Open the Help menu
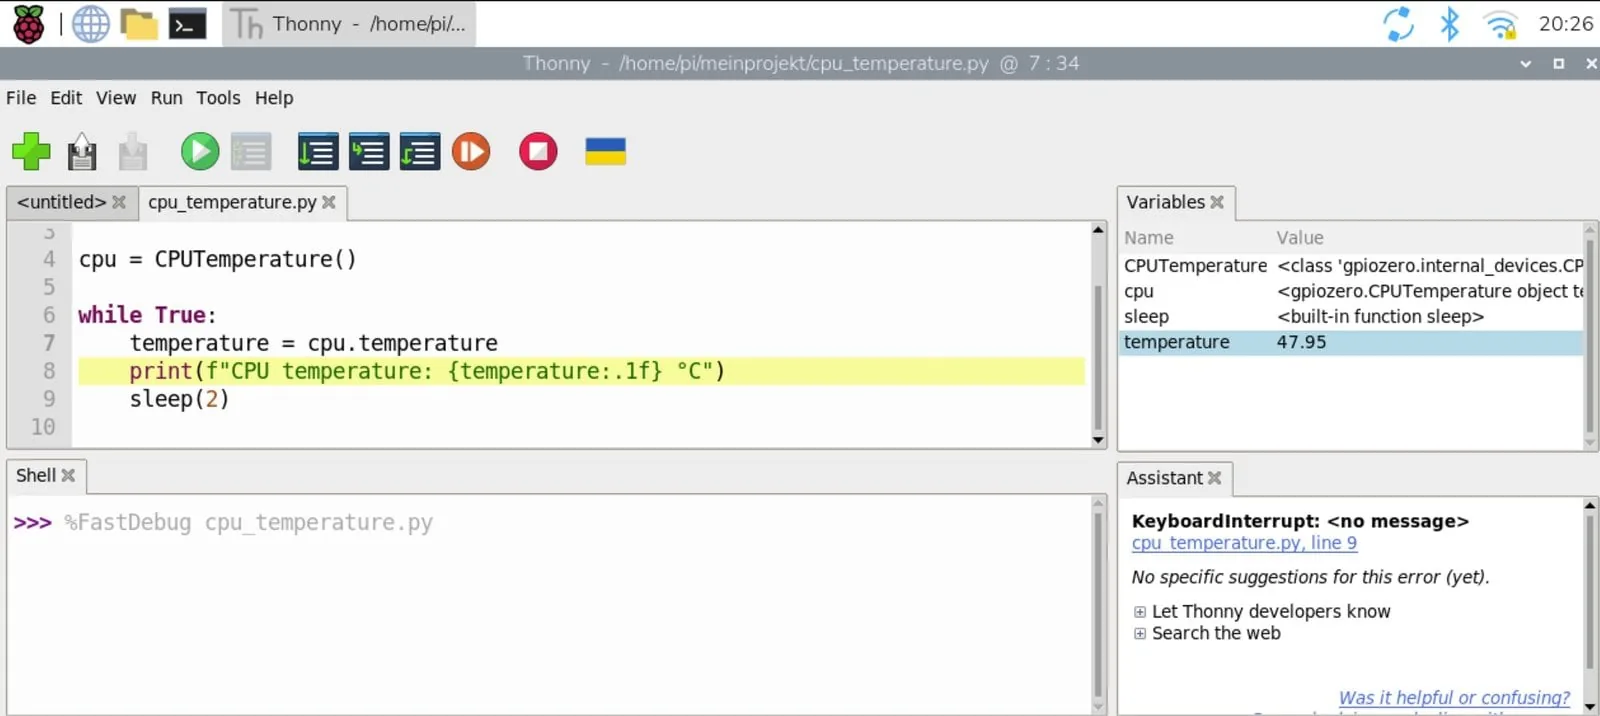This screenshot has width=1600, height=716. pos(274,98)
